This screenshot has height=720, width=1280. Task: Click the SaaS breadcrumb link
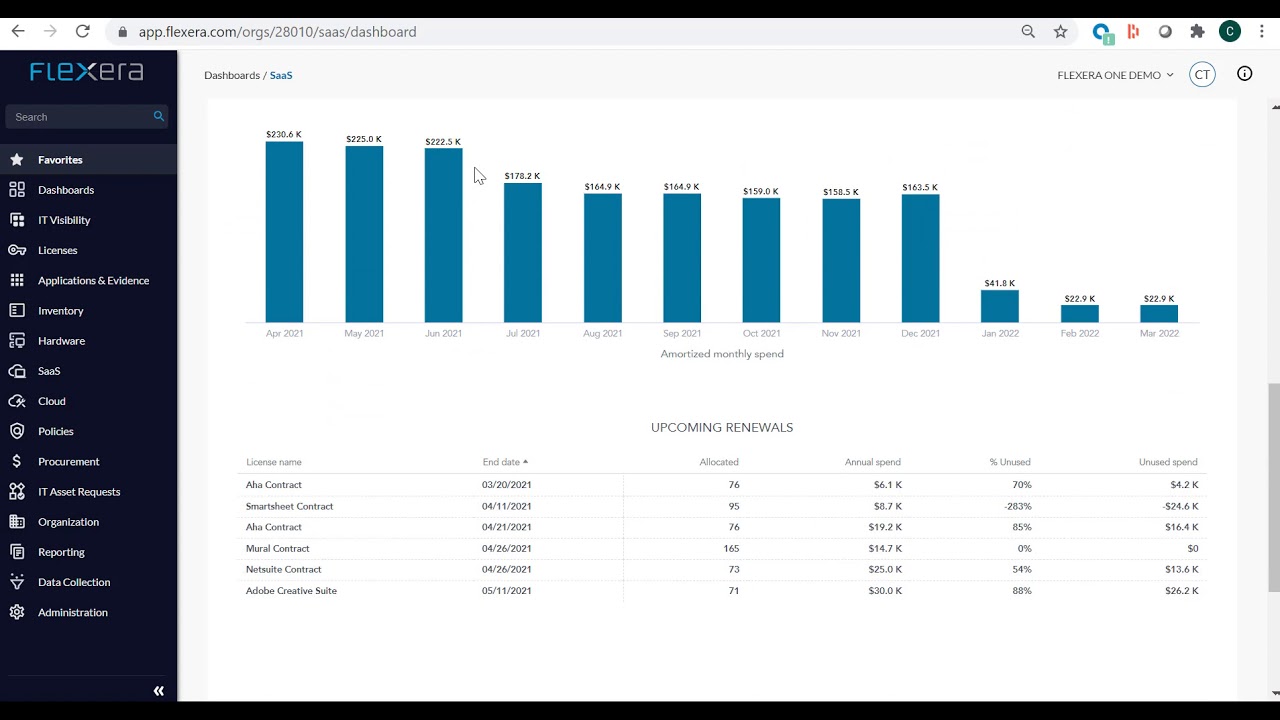click(x=281, y=75)
